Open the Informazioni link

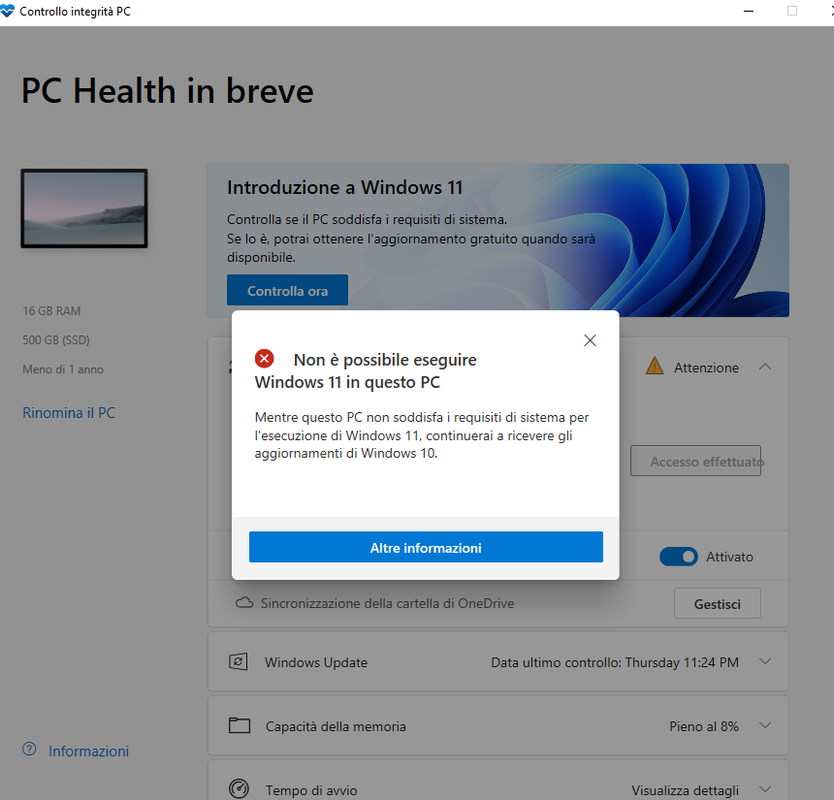pos(89,751)
